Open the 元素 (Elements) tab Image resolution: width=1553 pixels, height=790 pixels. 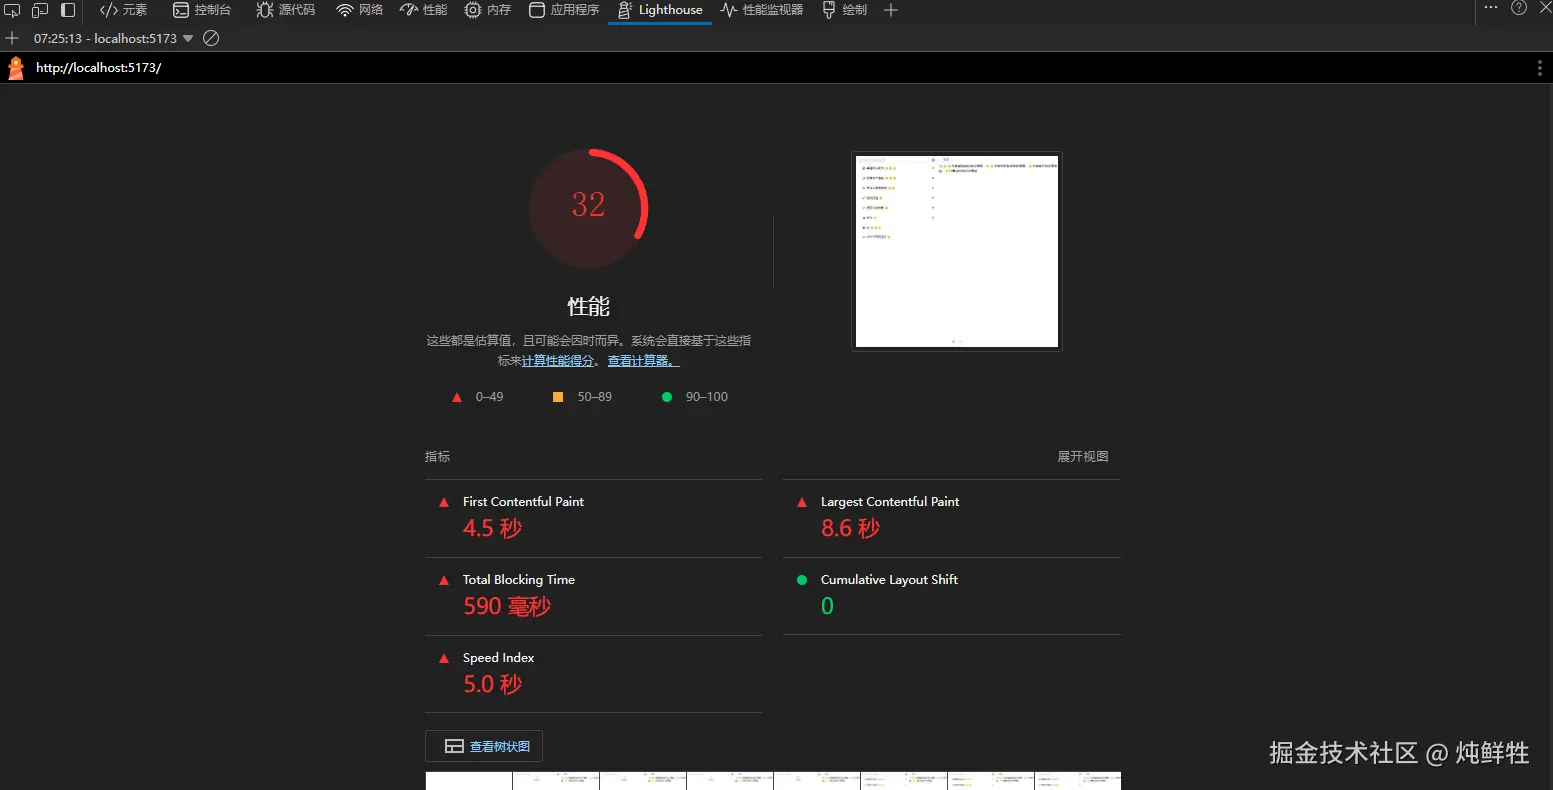pos(123,10)
